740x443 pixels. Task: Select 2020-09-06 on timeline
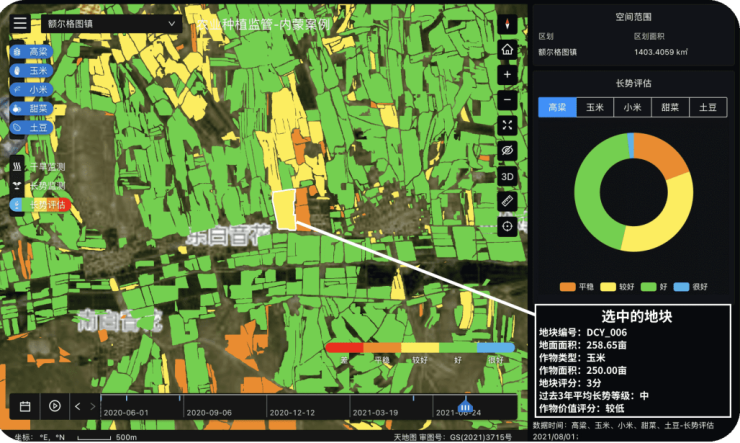pos(209,412)
